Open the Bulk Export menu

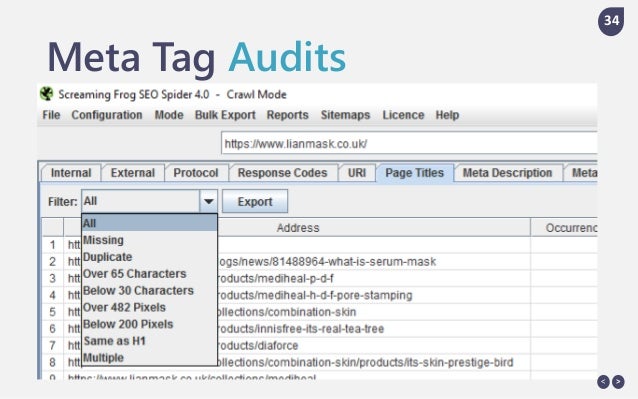click(x=225, y=115)
